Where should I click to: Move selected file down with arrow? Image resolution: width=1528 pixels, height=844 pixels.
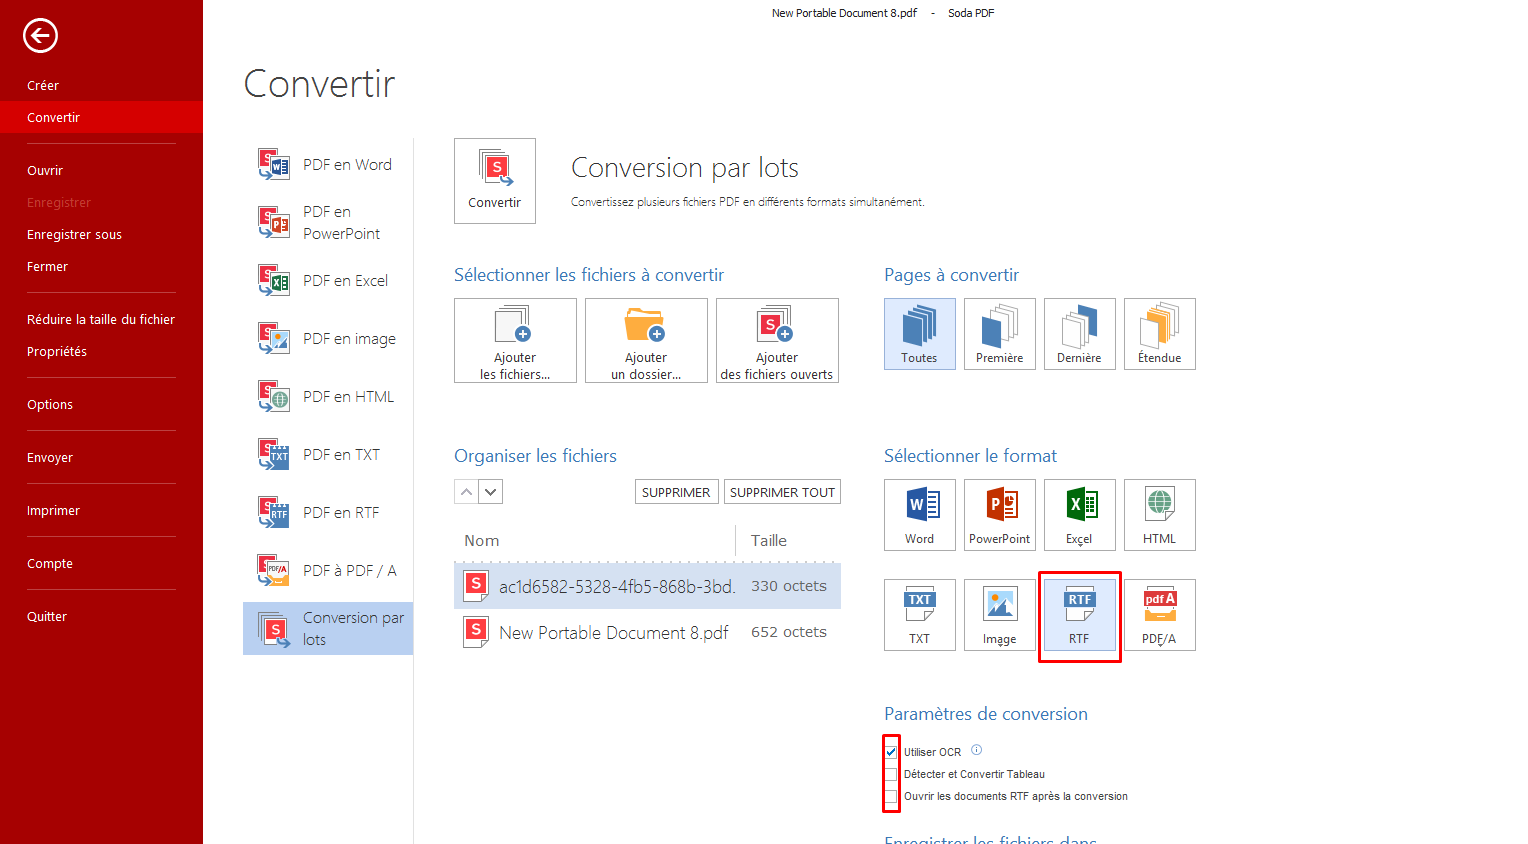(490, 492)
